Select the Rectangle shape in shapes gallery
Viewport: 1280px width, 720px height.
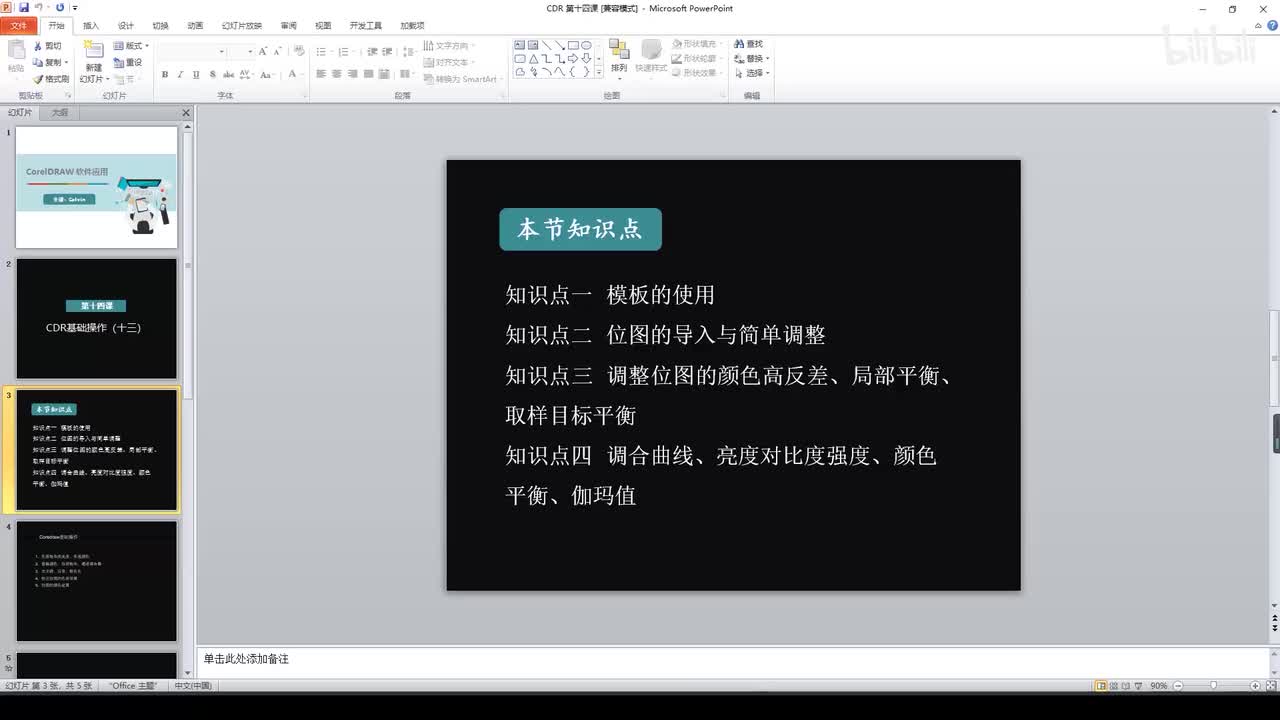point(573,45)
